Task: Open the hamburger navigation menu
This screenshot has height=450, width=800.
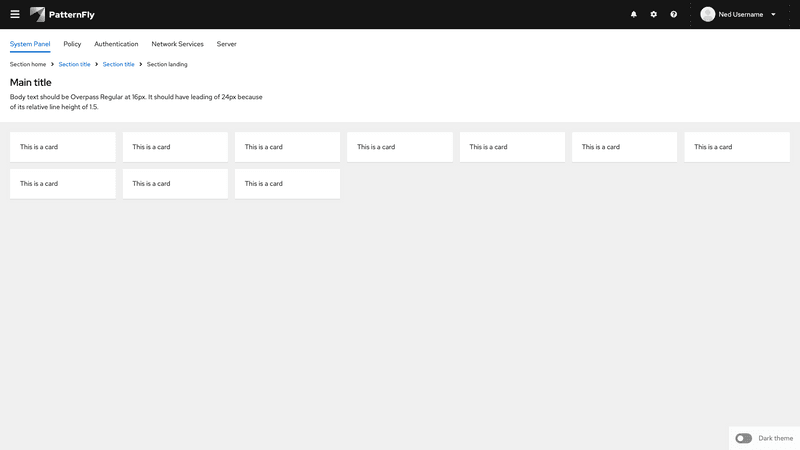Action: 15,14
